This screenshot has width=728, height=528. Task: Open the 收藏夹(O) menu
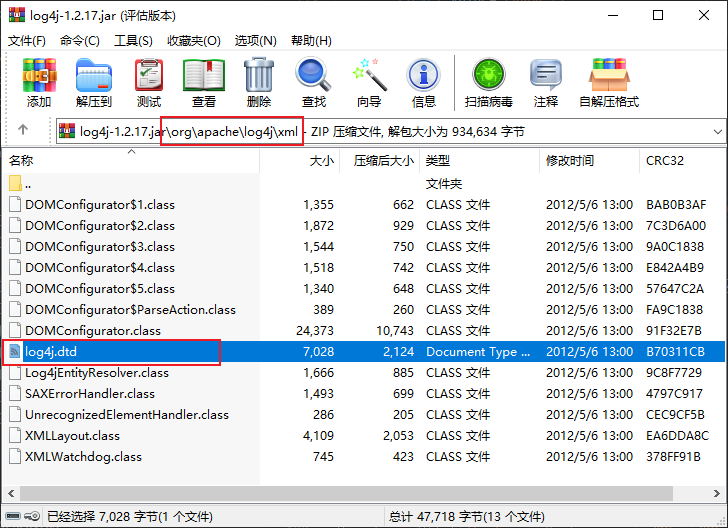pyautogui.click(x=194, y=41)
